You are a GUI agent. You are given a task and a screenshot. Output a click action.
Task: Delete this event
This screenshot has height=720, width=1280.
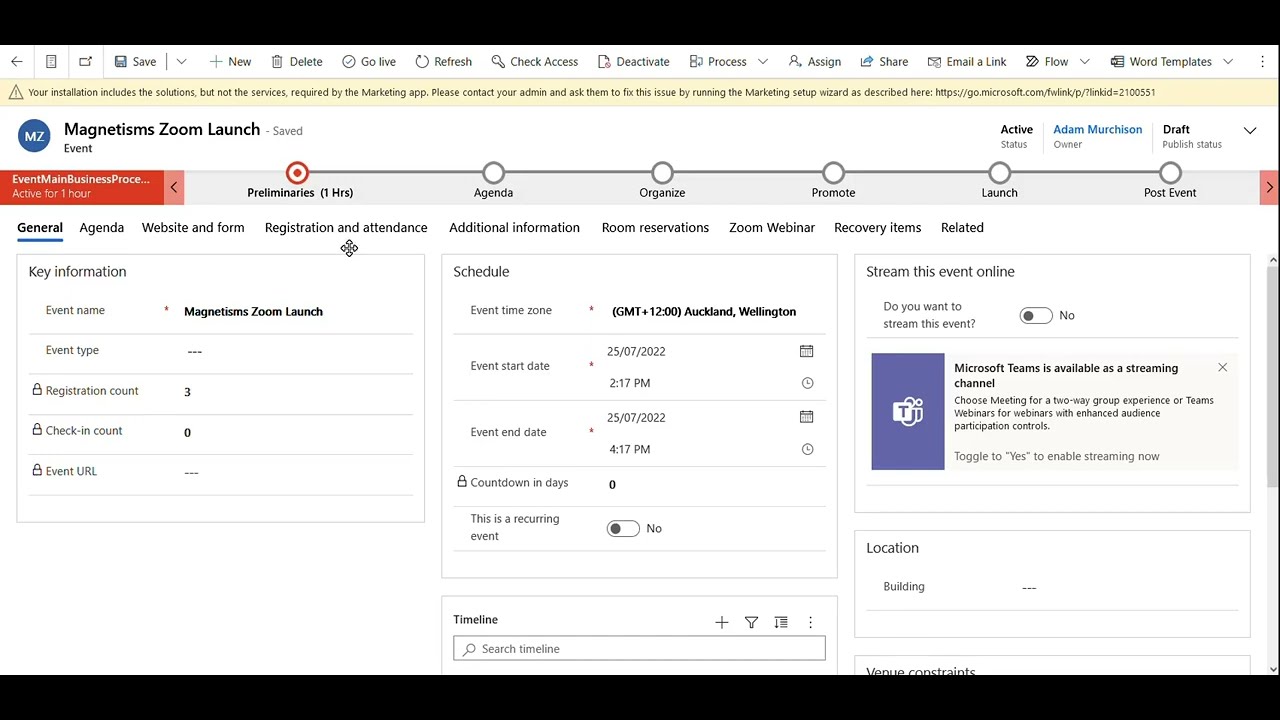pos(296,62)
